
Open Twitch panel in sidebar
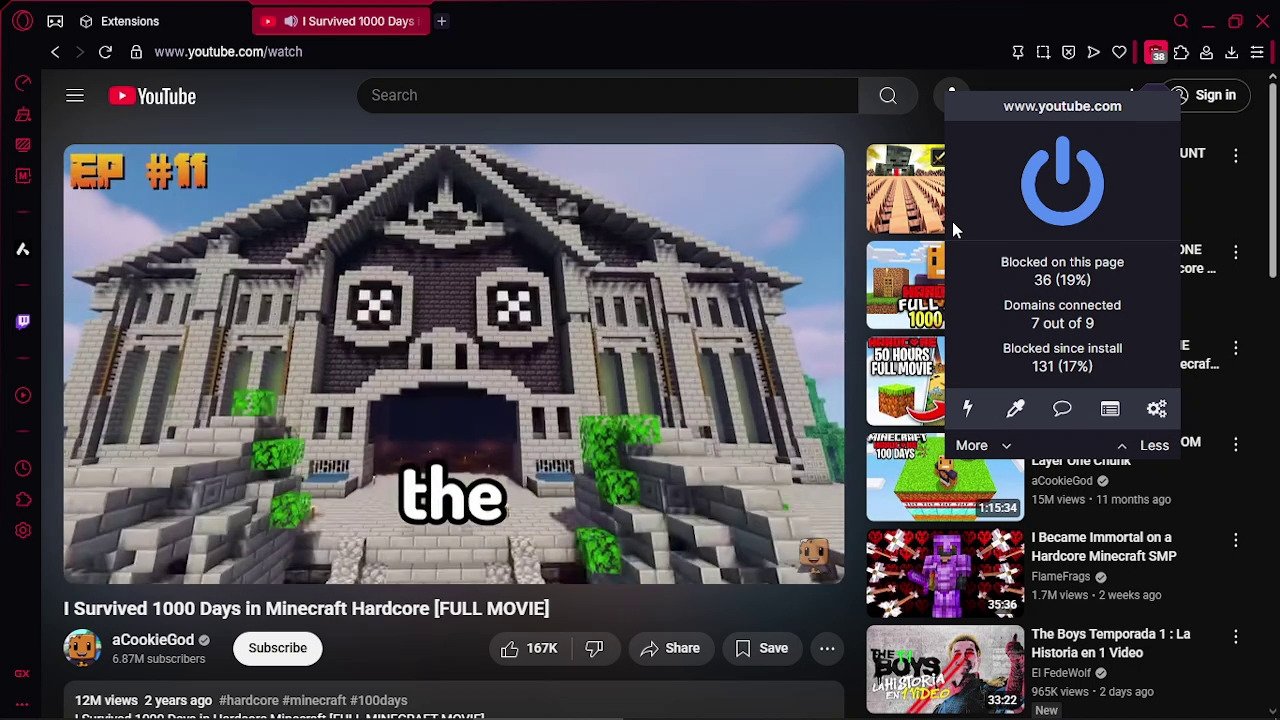point(23,322)
